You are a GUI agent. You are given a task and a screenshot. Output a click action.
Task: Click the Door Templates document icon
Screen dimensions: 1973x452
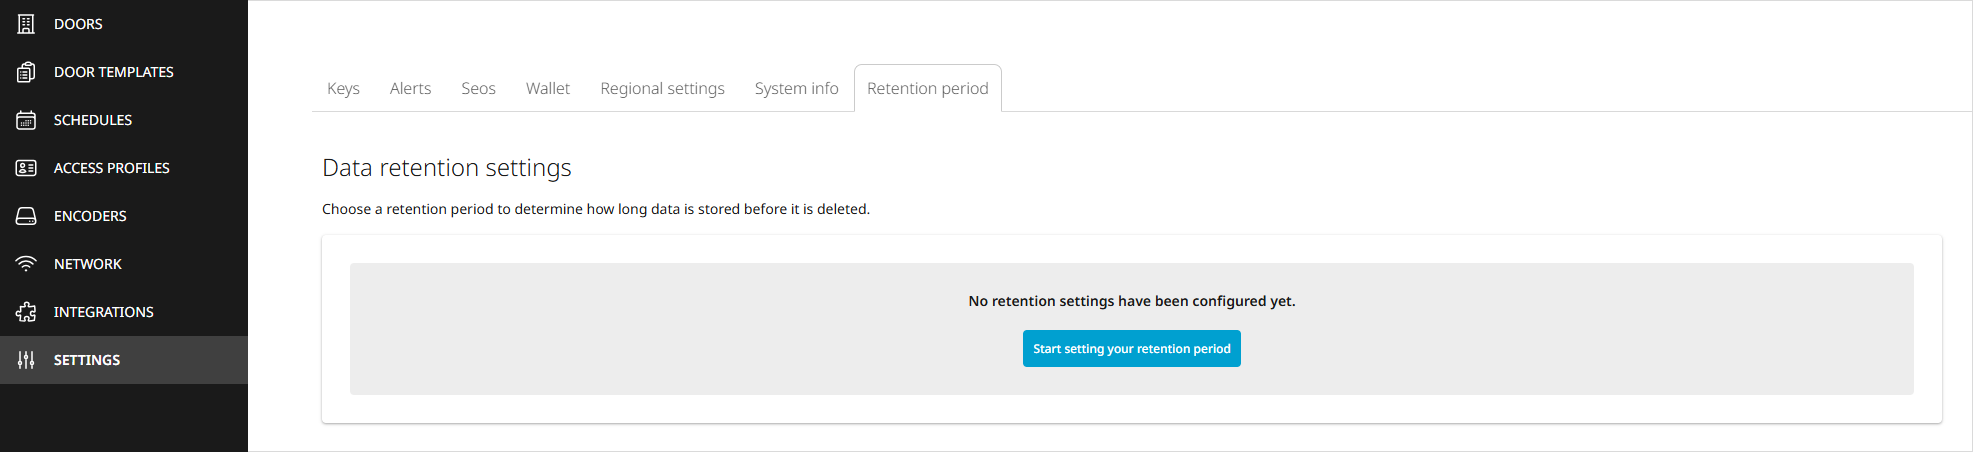click(x=26, y=72)
